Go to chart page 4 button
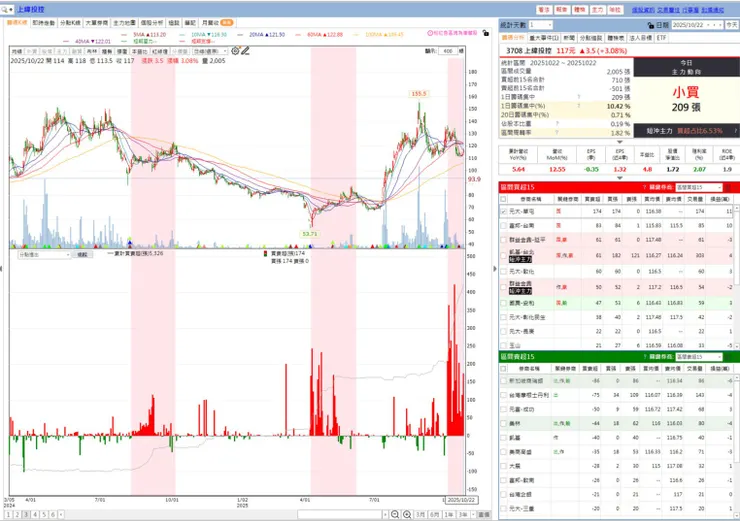The width and height of the screenshot is (740, 521). pos(35,515)
